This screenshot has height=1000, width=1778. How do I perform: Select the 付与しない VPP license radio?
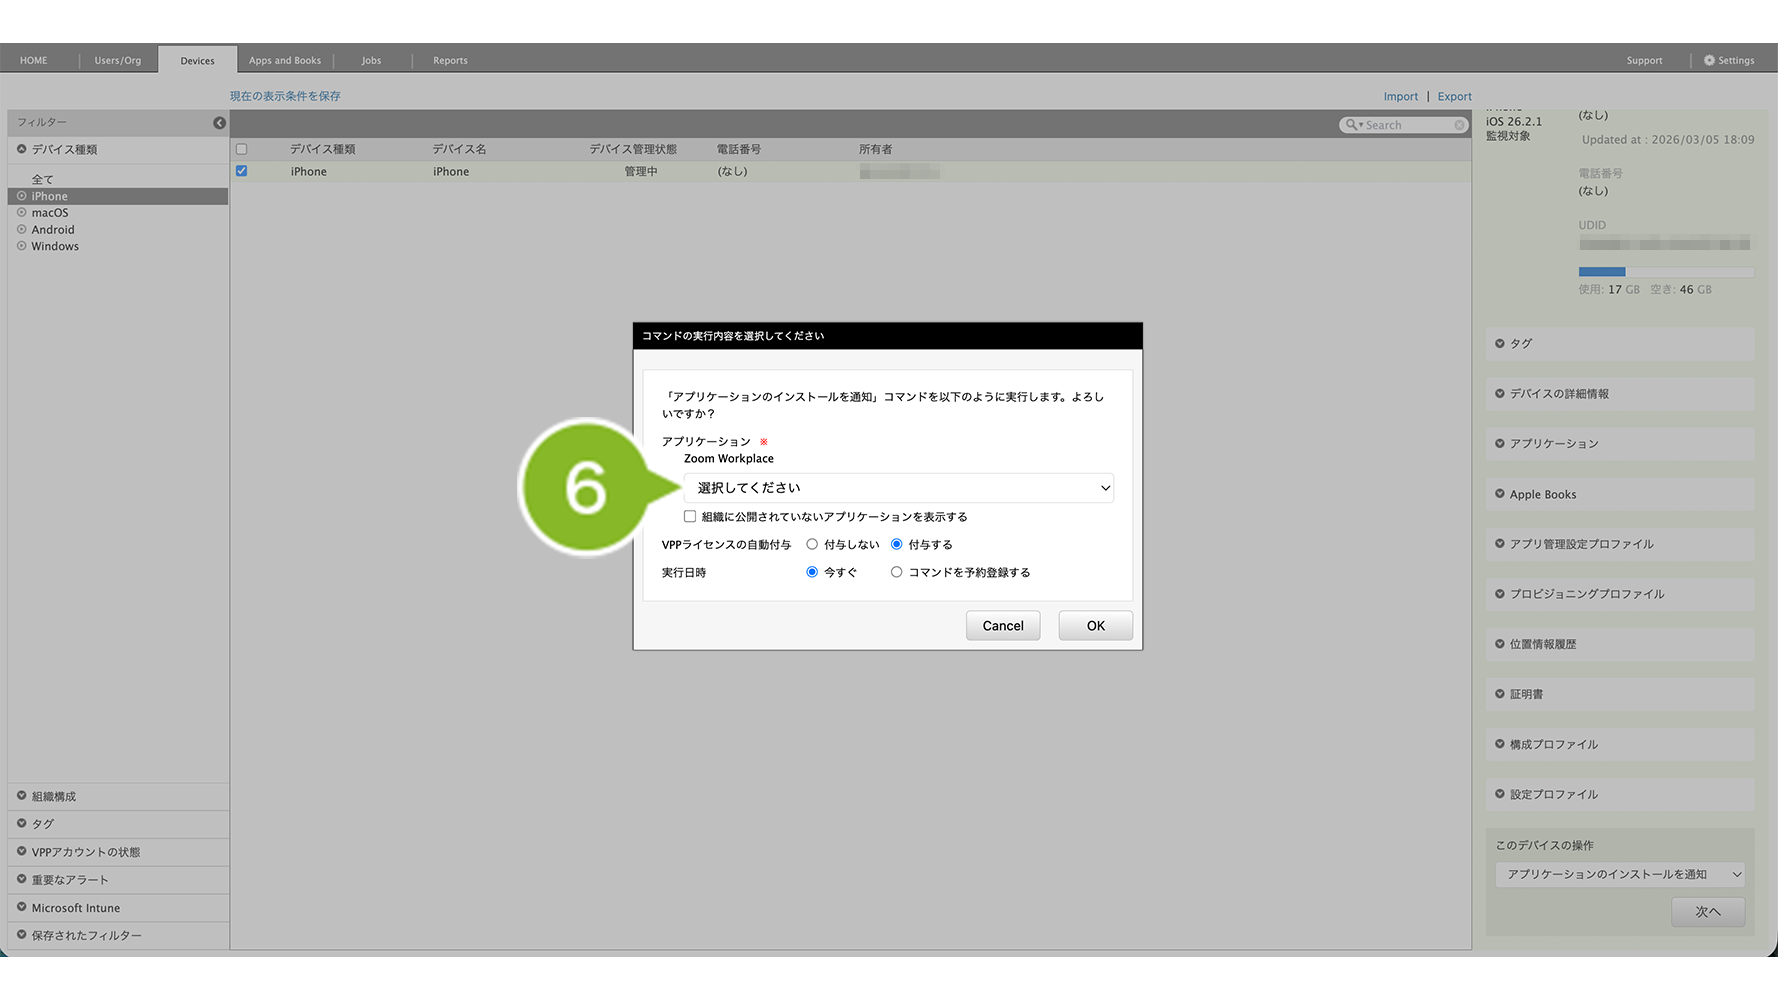click(x=812, y=545)
